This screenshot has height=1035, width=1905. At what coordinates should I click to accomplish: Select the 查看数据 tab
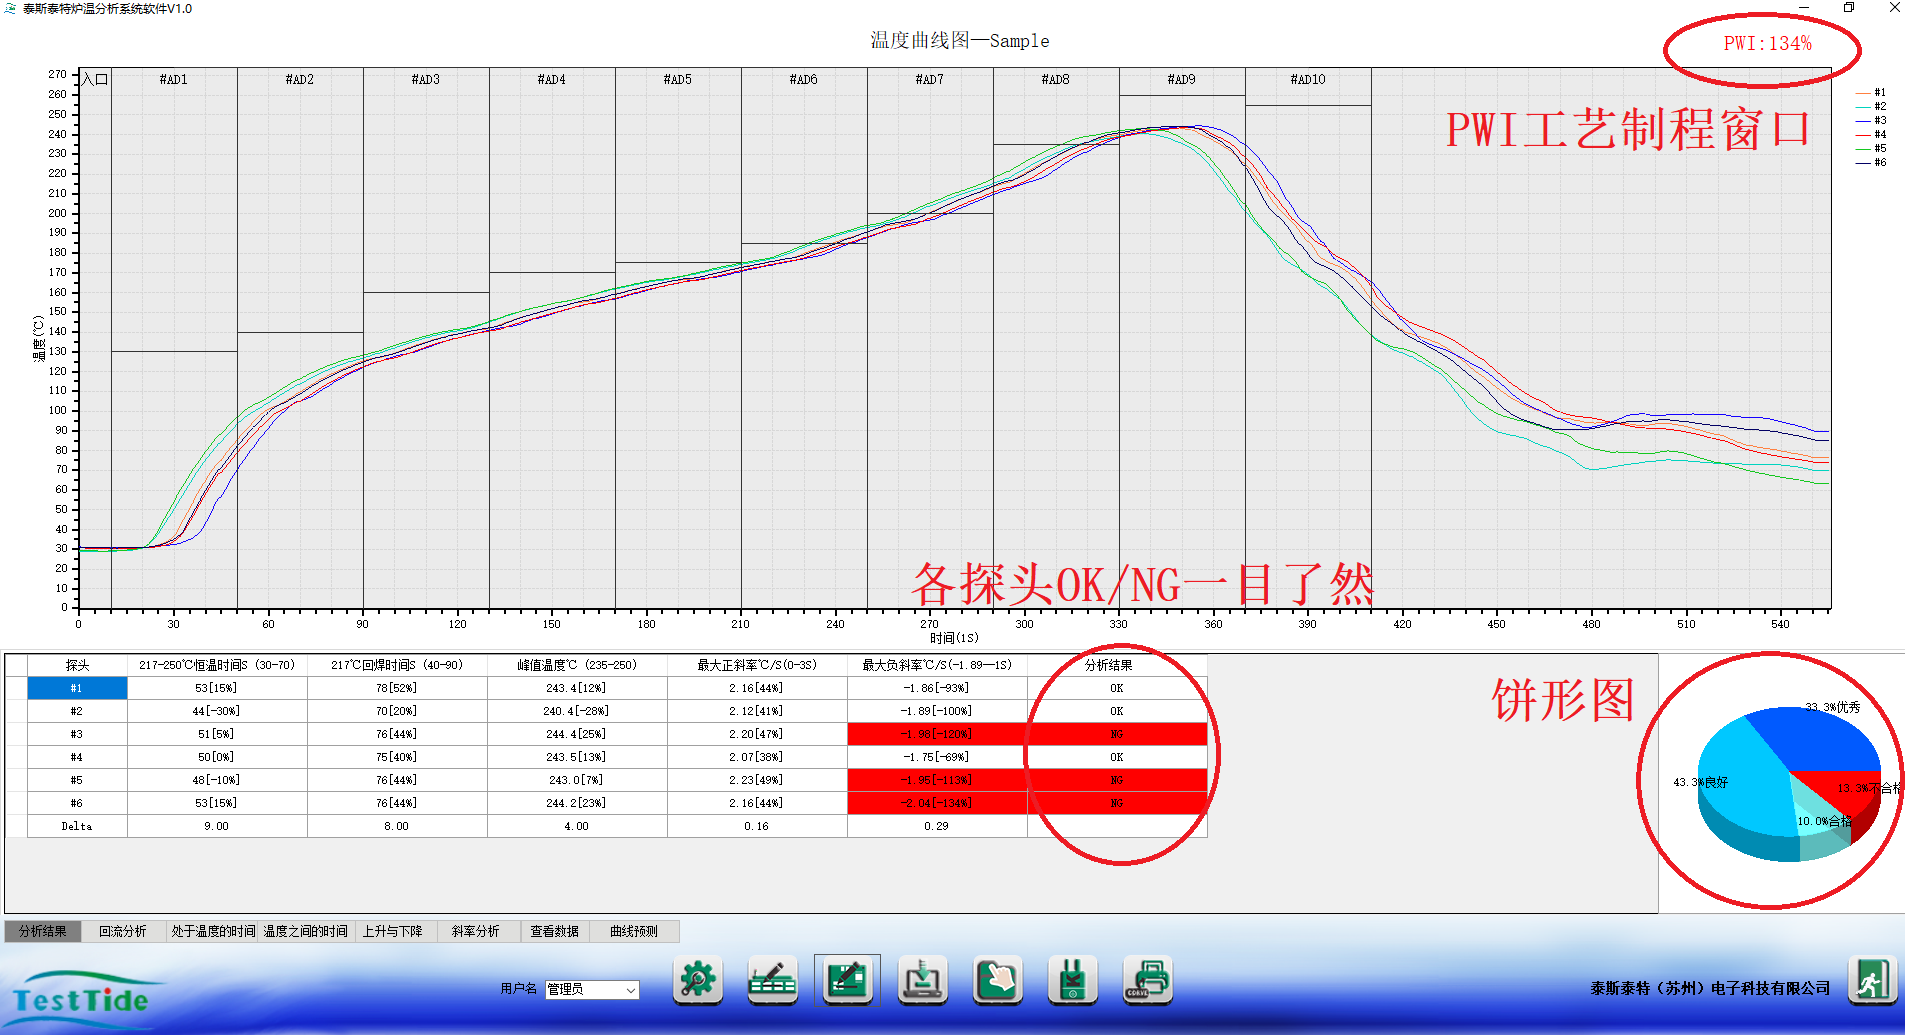[x=554, y=931]
